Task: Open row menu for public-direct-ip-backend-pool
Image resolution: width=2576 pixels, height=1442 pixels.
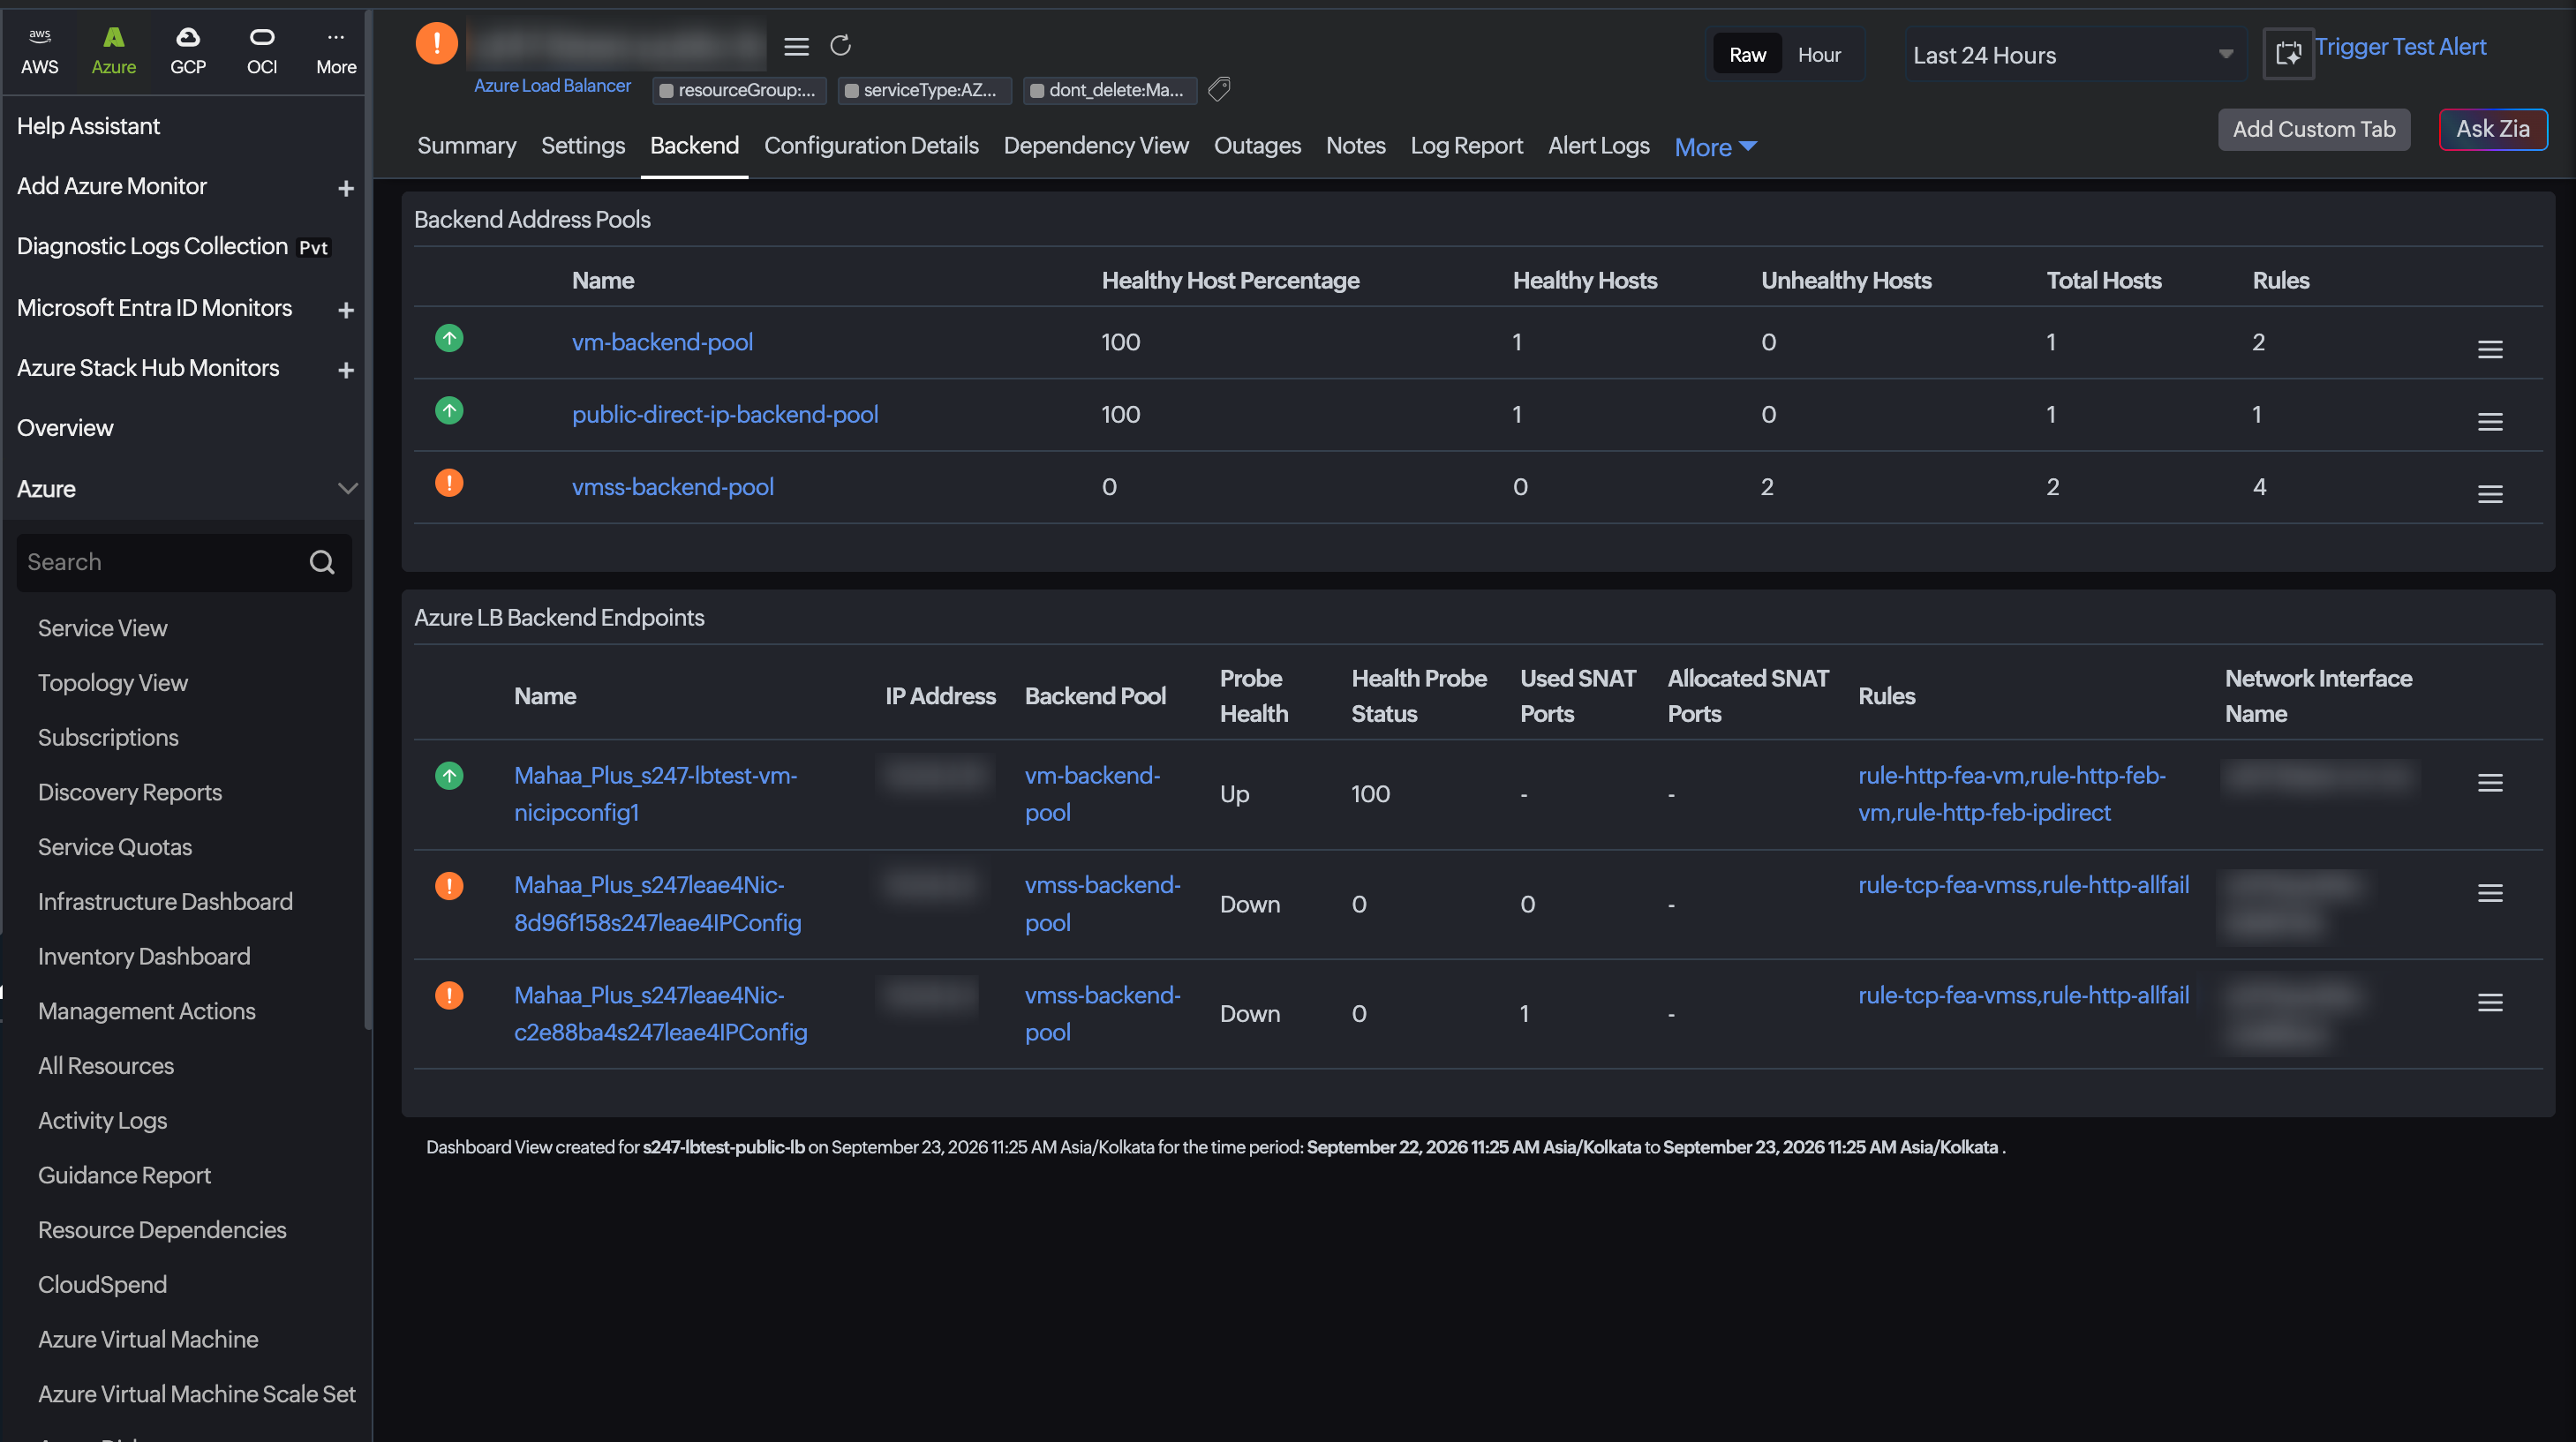Action: pos(2490,422)
